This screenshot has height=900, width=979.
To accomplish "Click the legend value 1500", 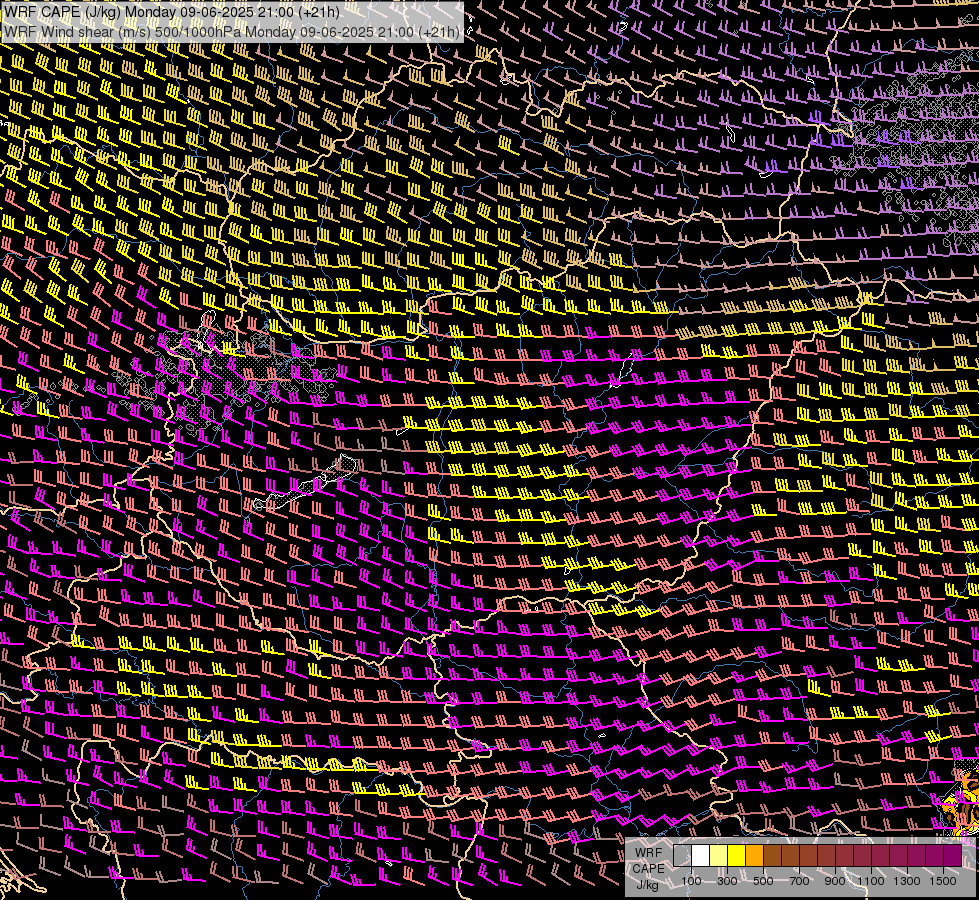I will point(943,881).
